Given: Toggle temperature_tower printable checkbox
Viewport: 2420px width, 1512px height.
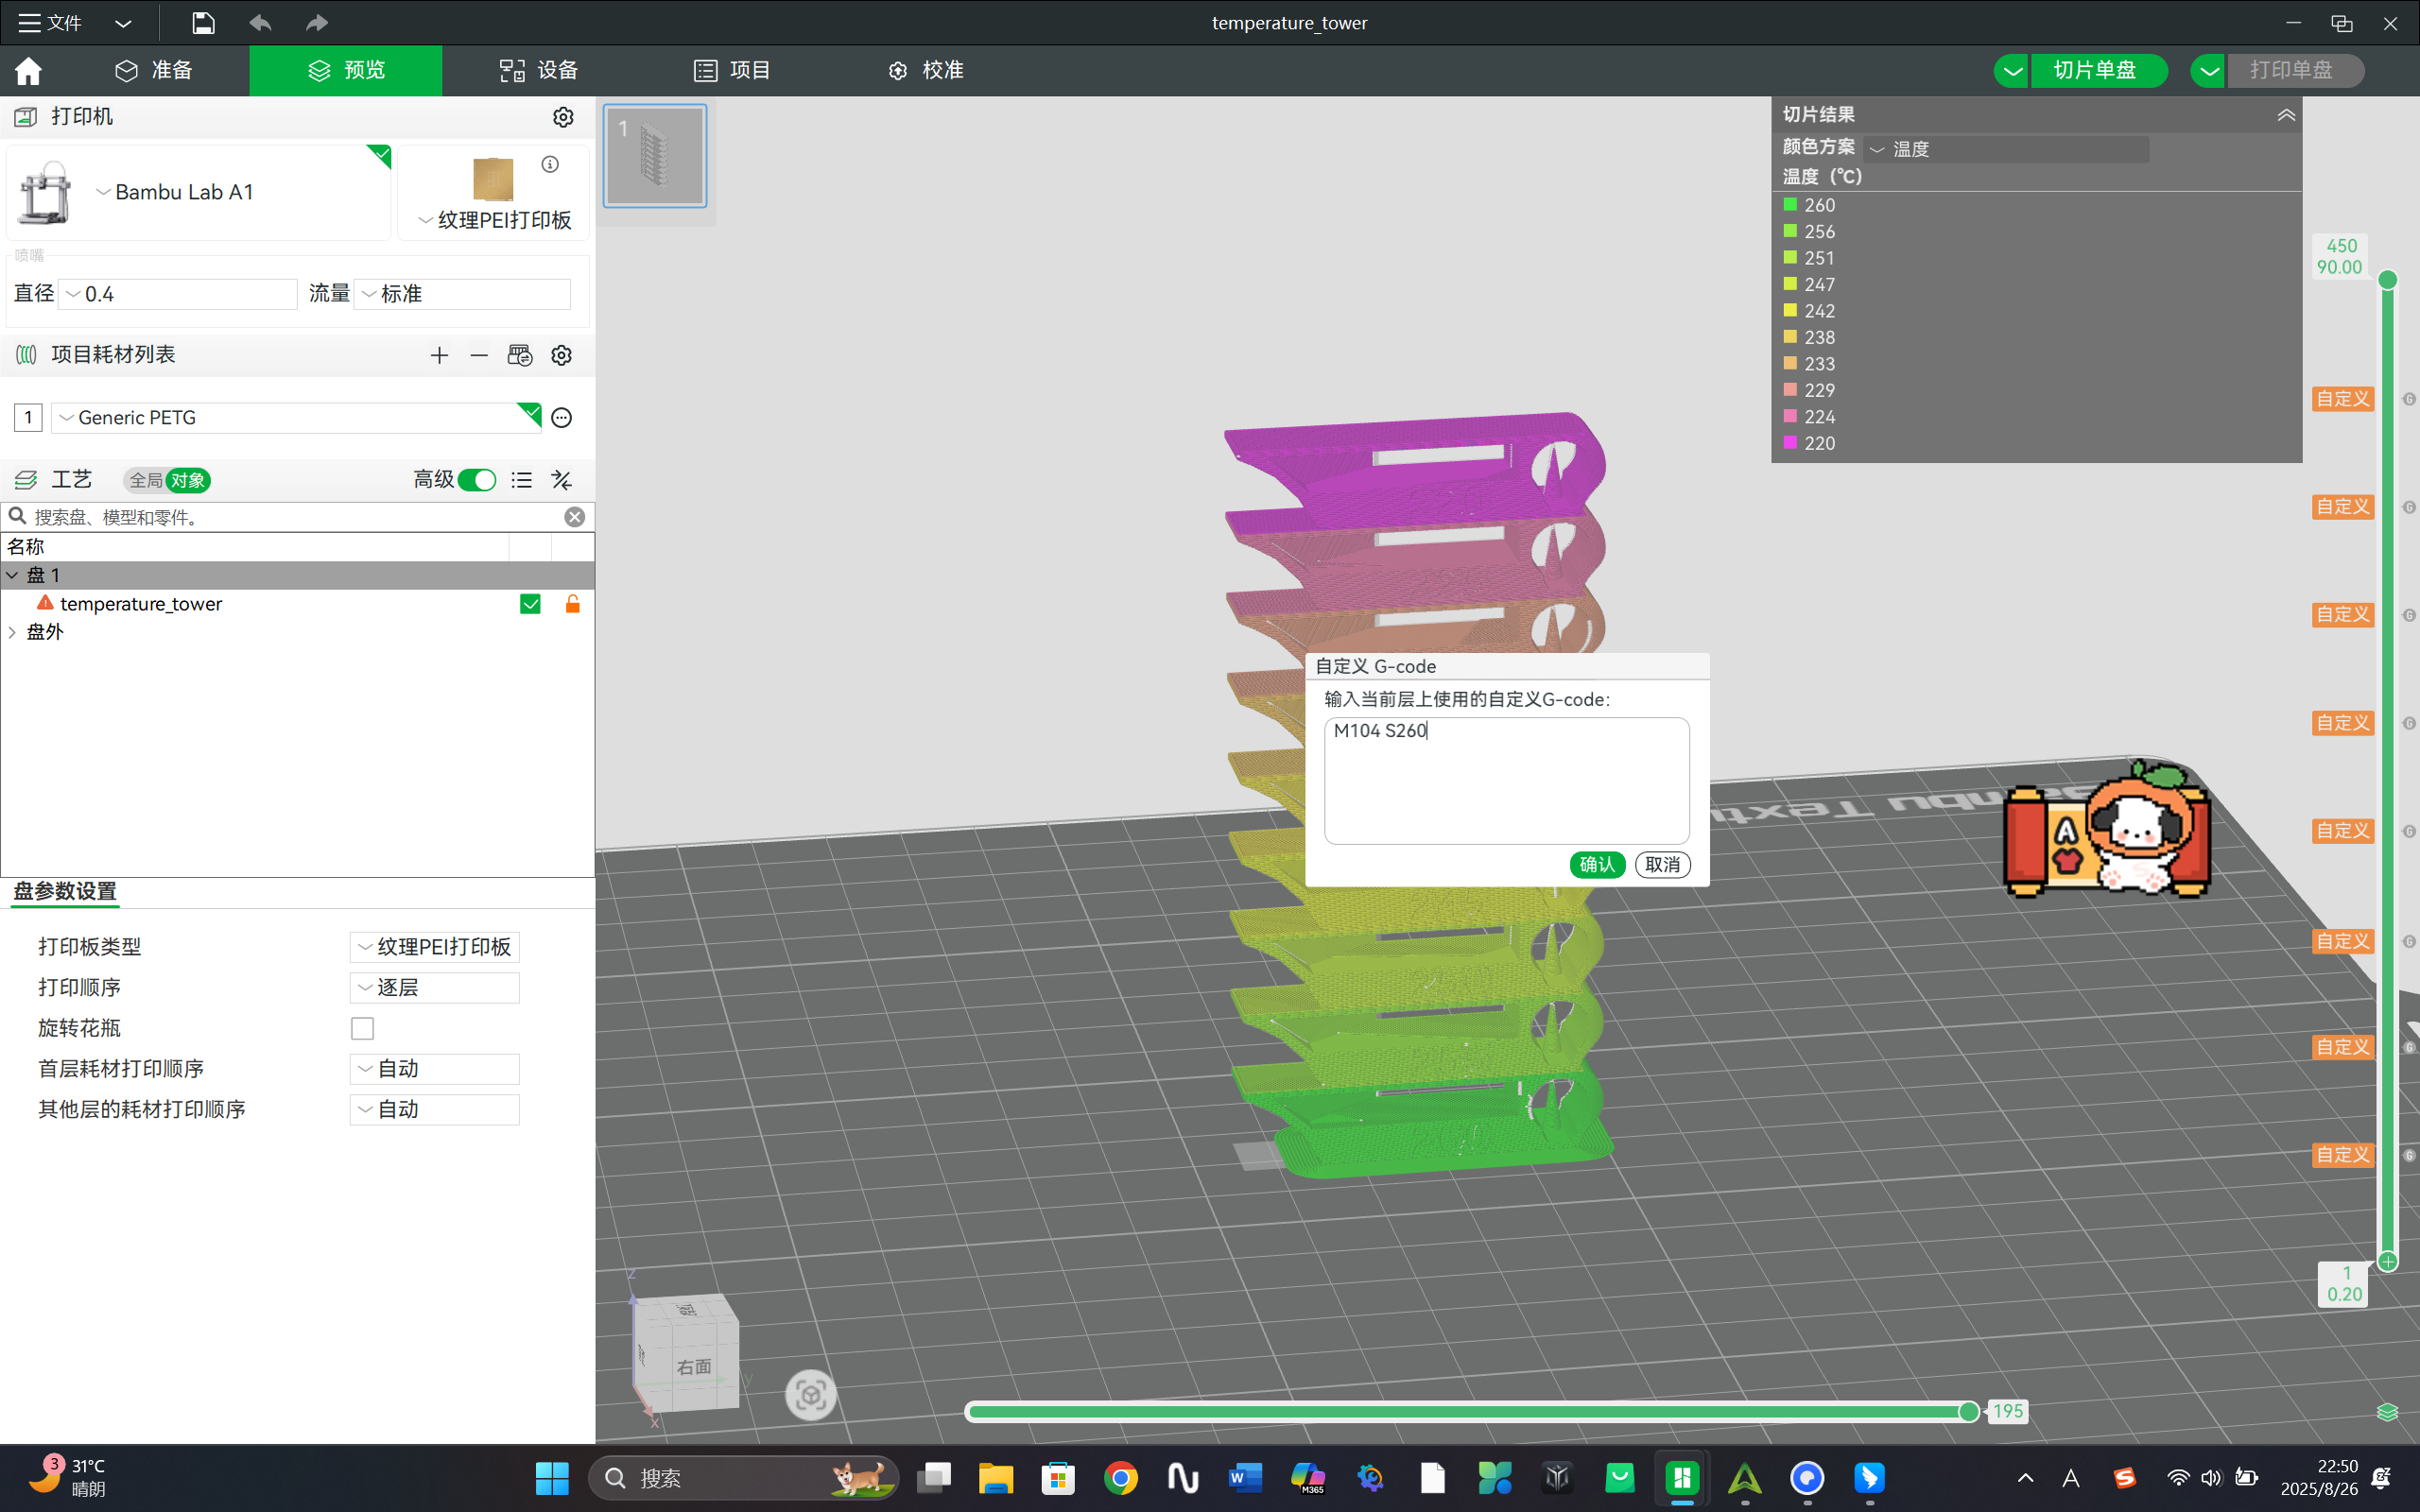Looking at the screenshot, I should 530,604.
